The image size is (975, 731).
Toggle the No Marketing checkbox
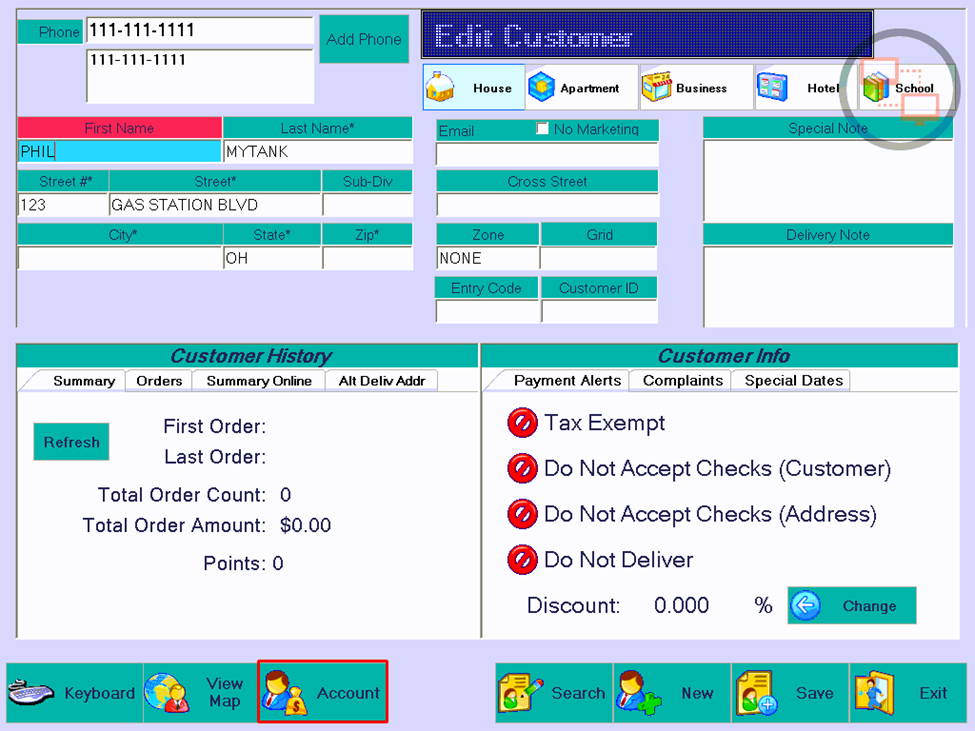coord(542,129)
